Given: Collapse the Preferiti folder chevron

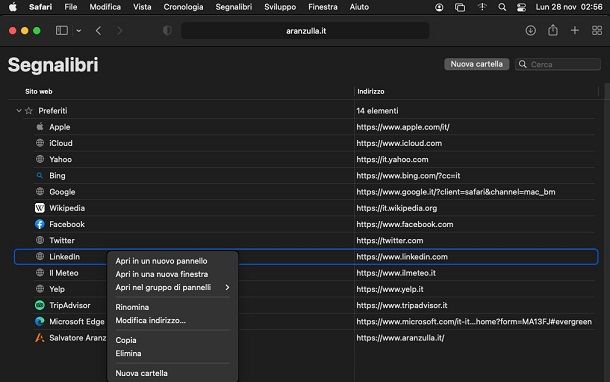Looking at the screenshot, I should (19, 110).
